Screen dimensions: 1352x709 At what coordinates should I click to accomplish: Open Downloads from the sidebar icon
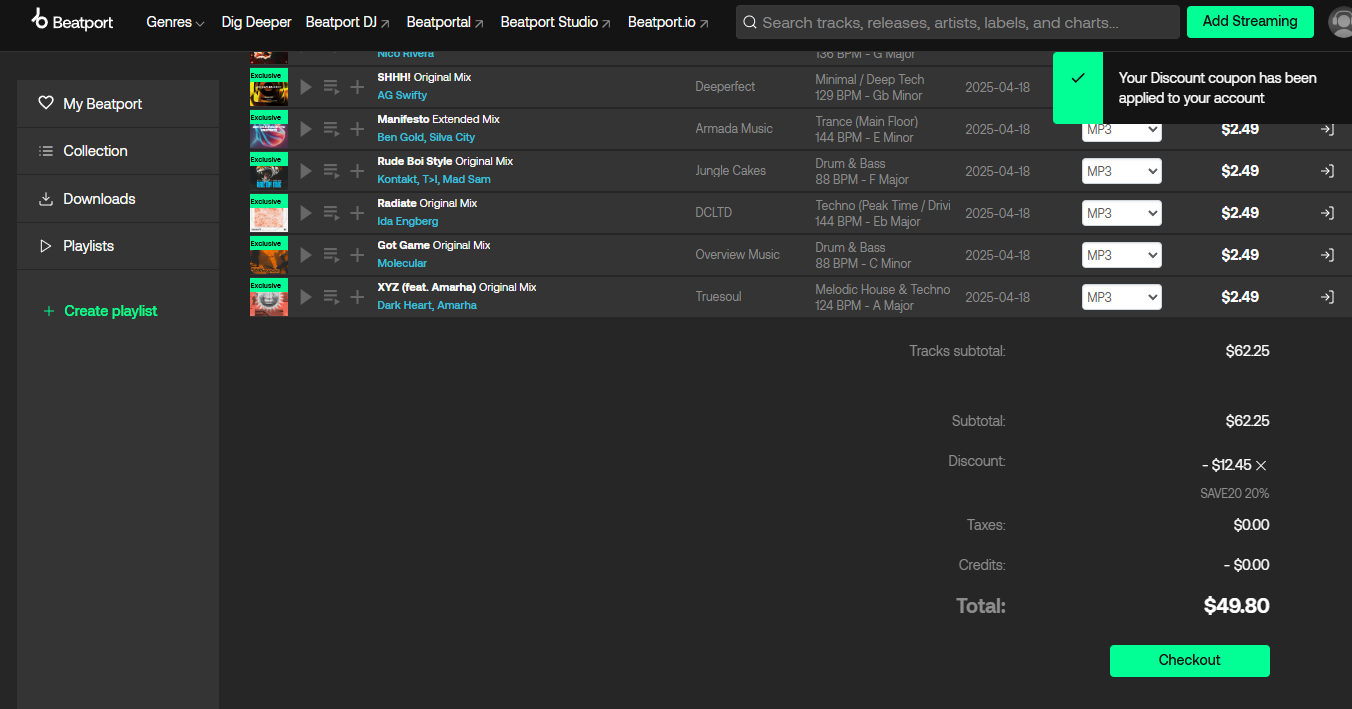pyautogui.click(x=45, y=198)
